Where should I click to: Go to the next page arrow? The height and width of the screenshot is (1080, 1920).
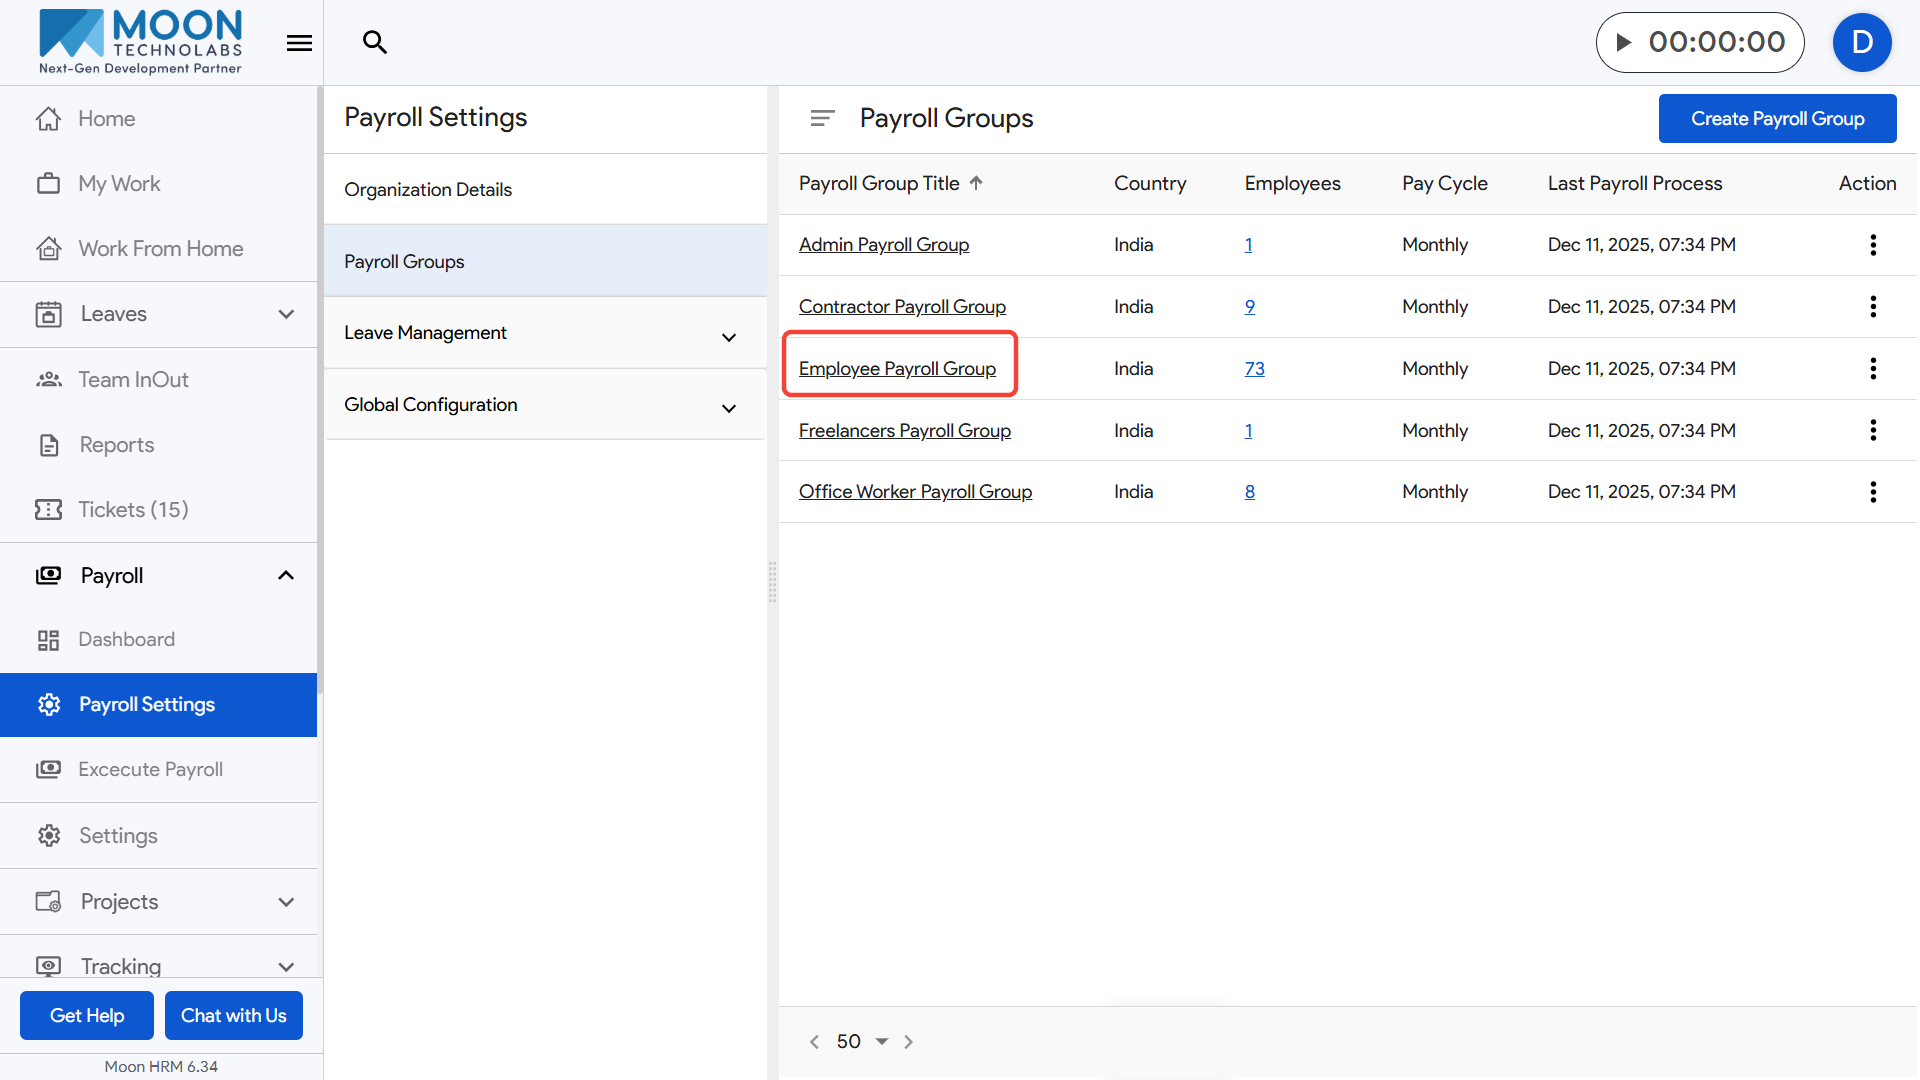[908, 1042]
